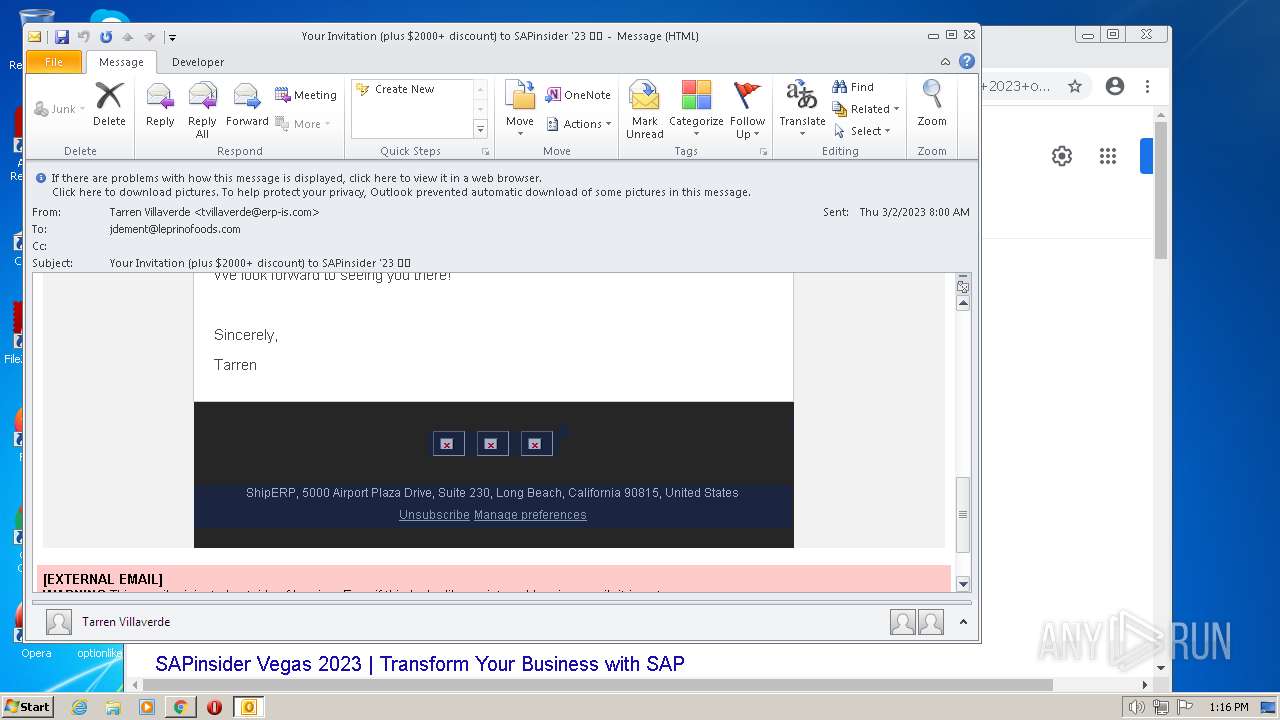The width and height of the screenshot is (1280, 720).
Task: Select the Create New quick step
Action: pyautogui.click(x=405, y=89)
